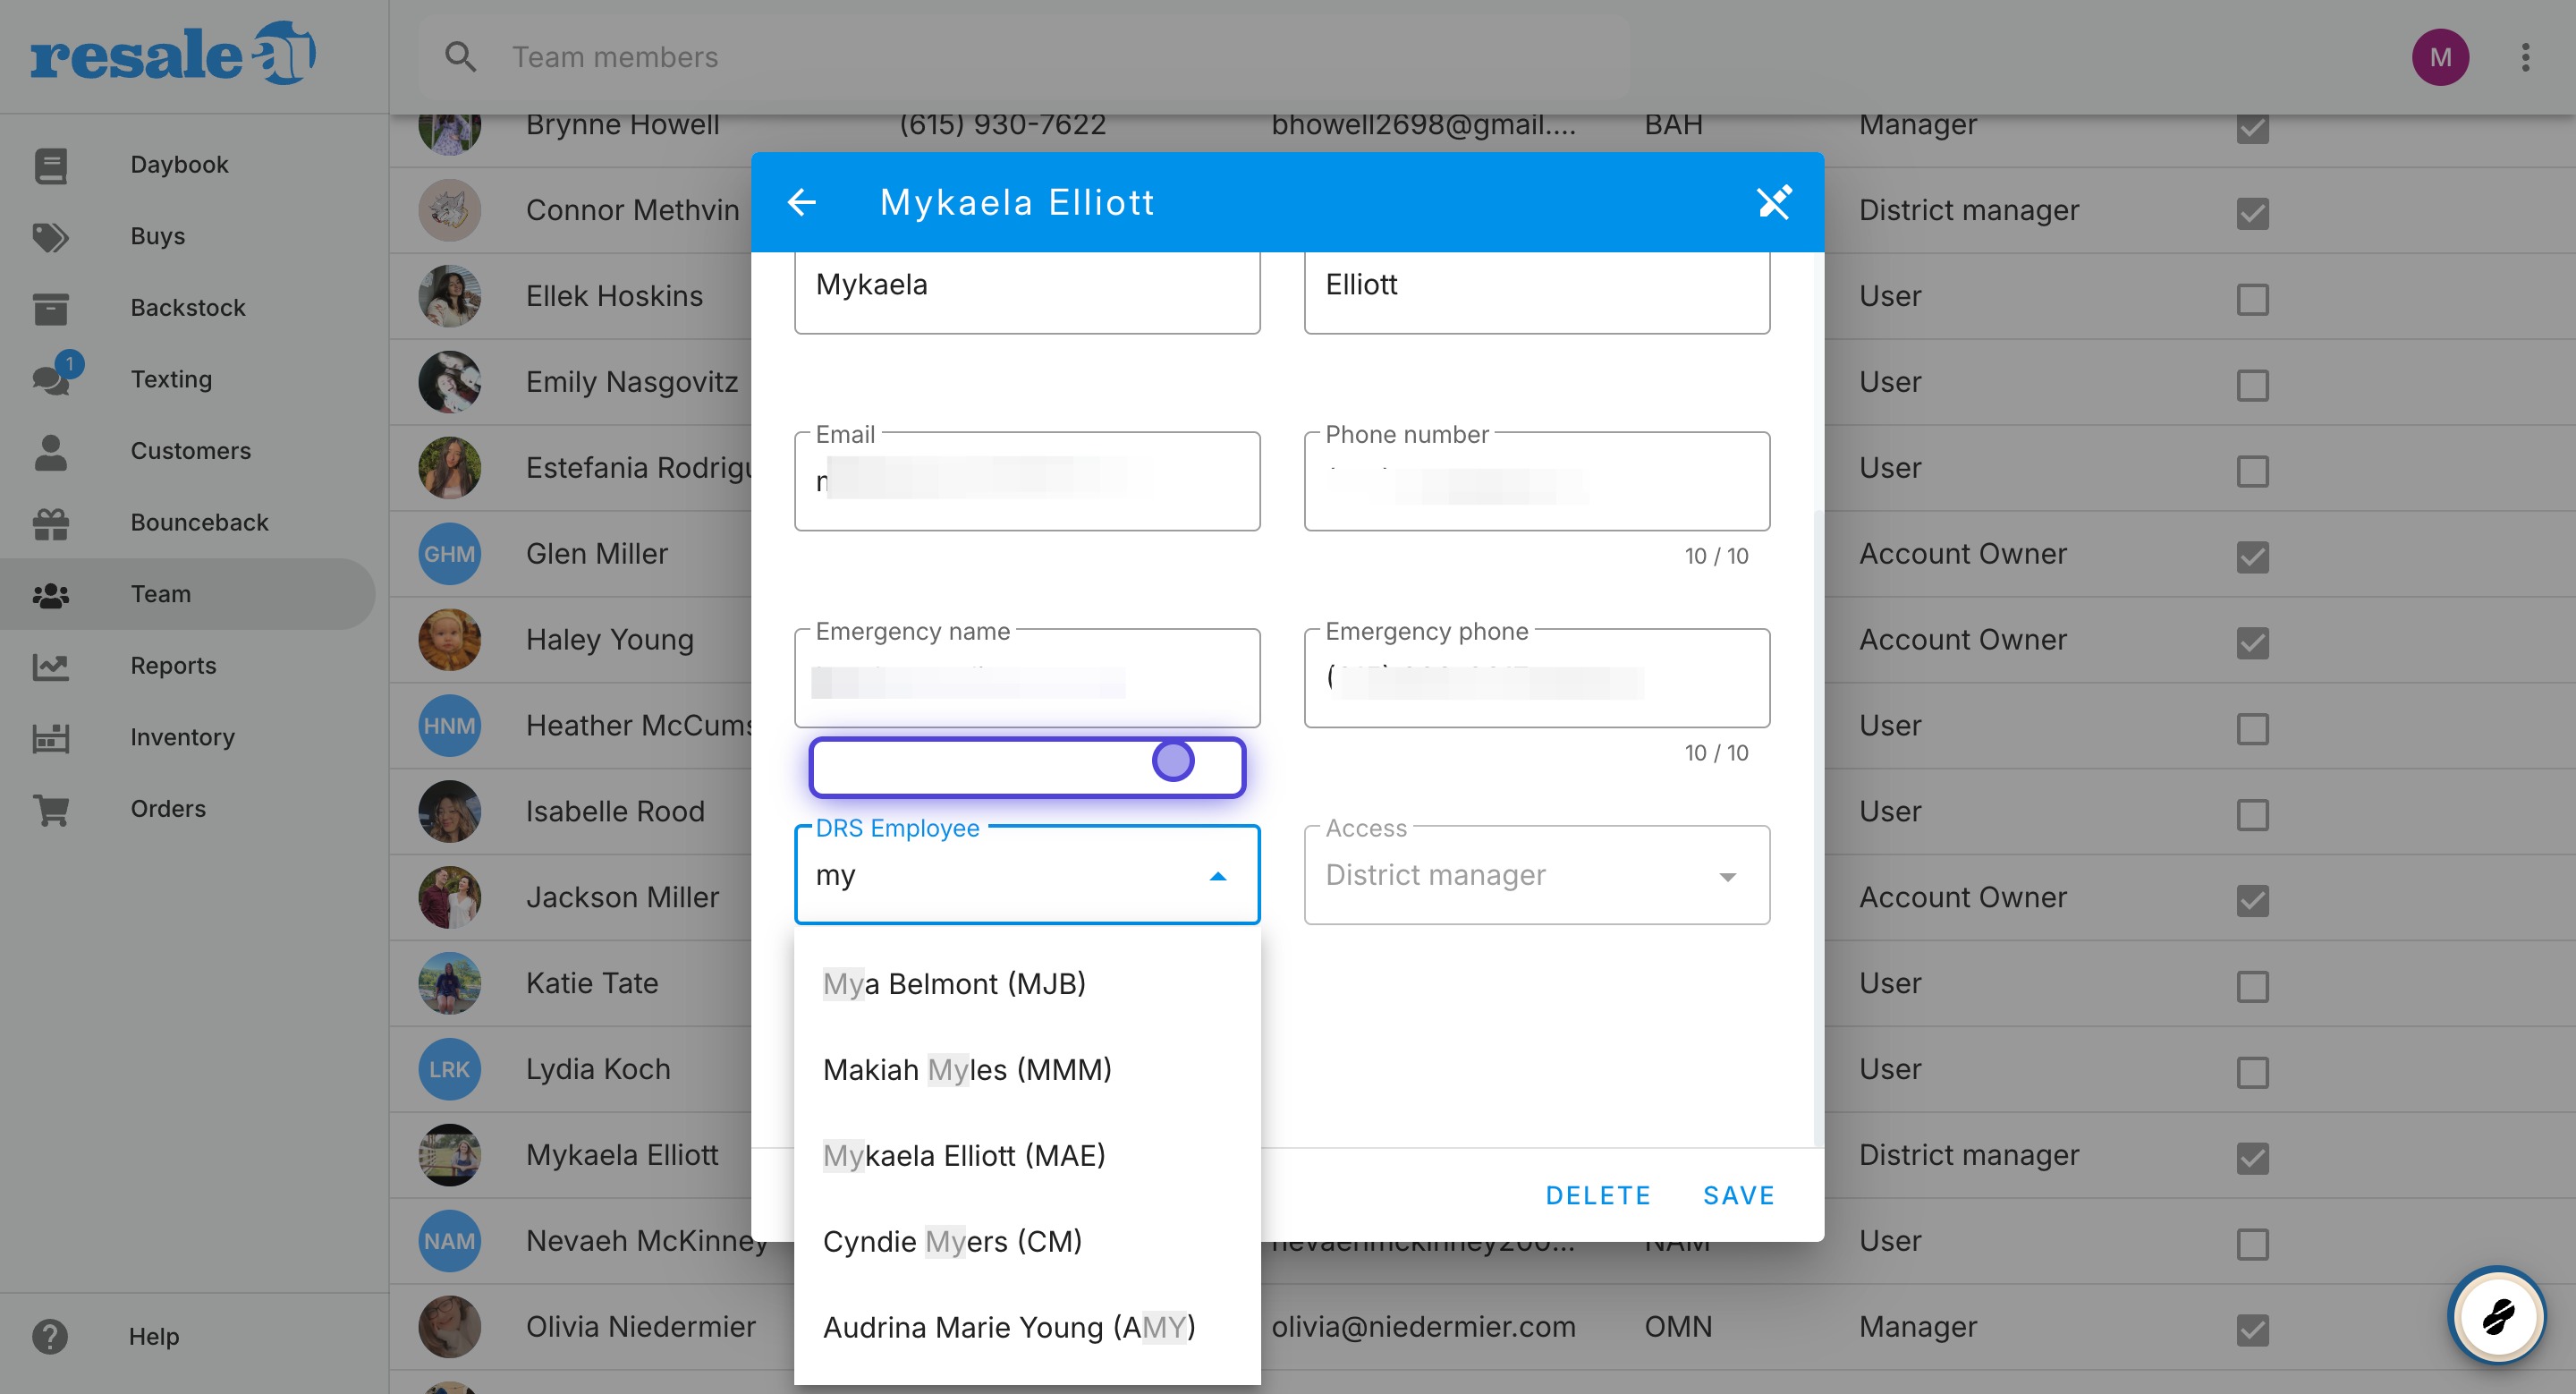The height and width of the screenshot is (1394, 2576).
Task: Click Glen Miller's GHM avatar
Action: 449,554
